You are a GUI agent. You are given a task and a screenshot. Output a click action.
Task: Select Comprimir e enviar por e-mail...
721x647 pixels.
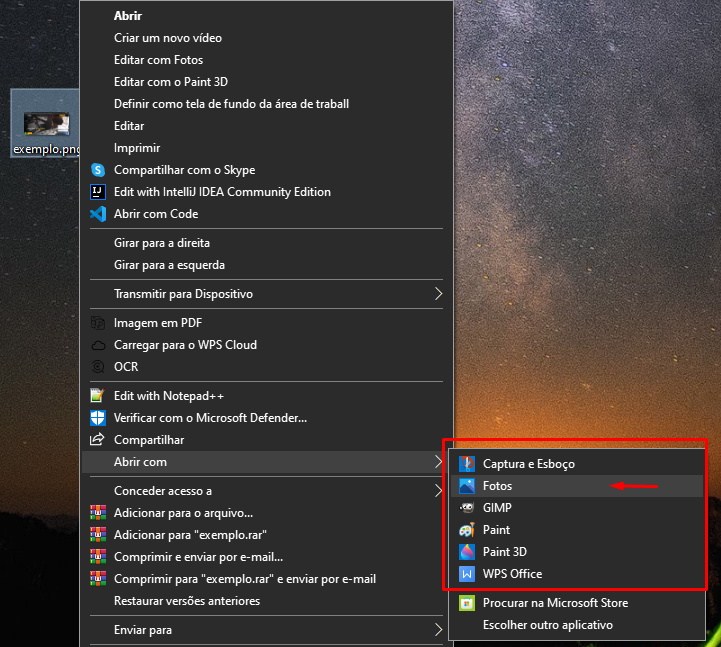click(x=267, y=557)
